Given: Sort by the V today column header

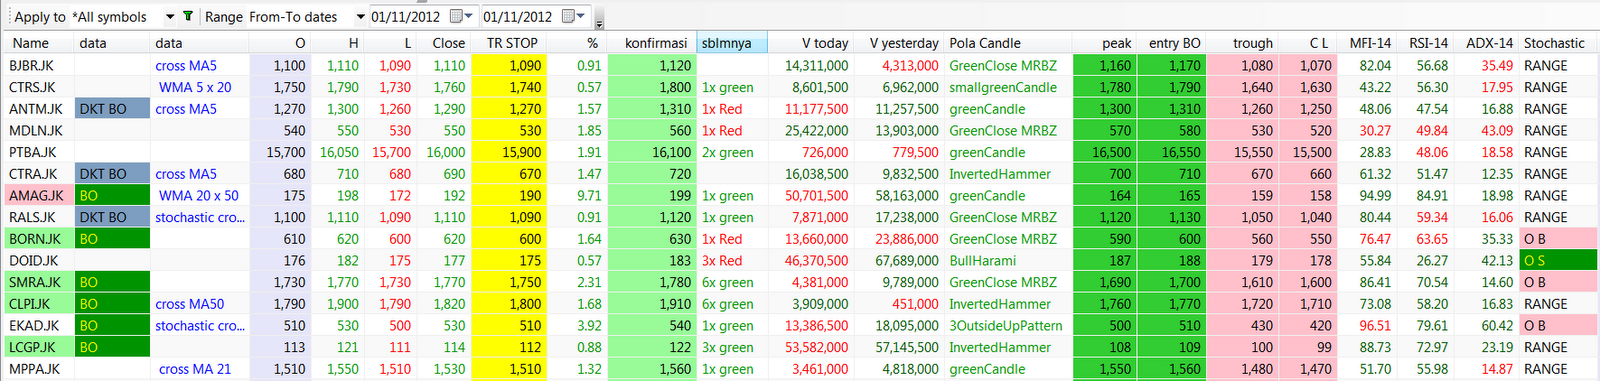Looking at the screenshot, I should 810,43.
